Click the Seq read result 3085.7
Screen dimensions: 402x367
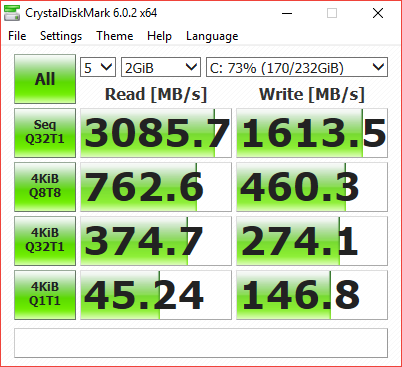(x=156, y=133)
